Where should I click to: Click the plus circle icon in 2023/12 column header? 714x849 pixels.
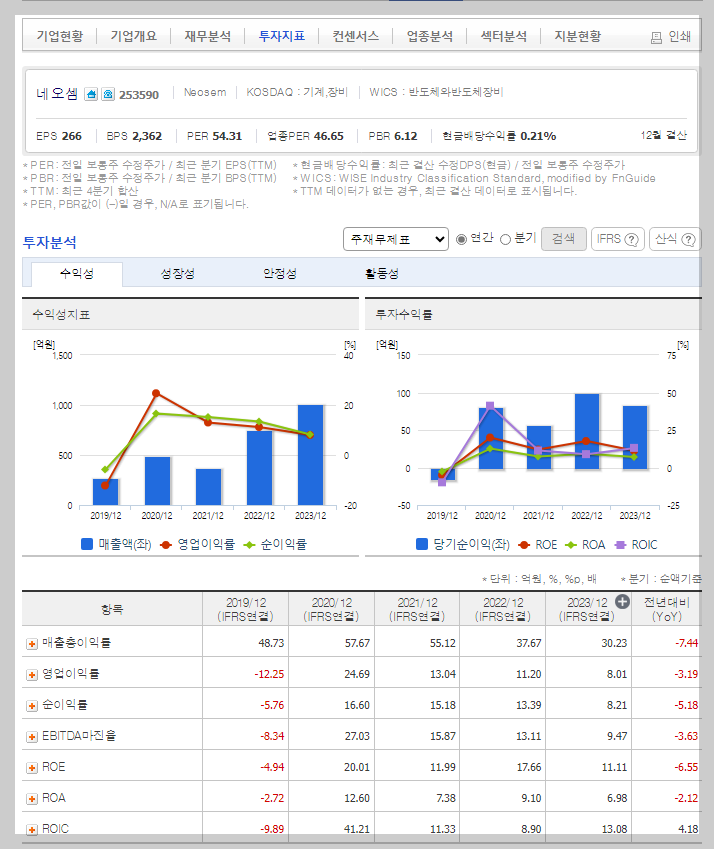623,602
